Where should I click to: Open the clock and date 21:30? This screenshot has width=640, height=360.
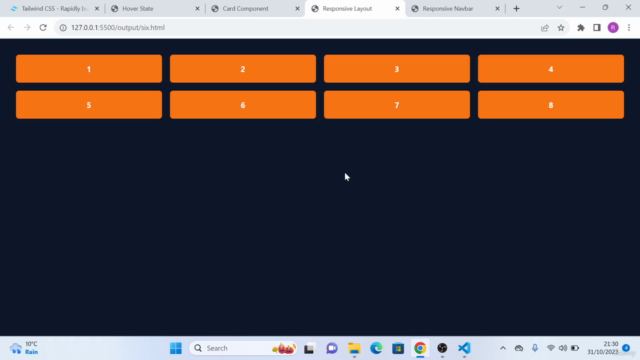[x=603, y=348]
